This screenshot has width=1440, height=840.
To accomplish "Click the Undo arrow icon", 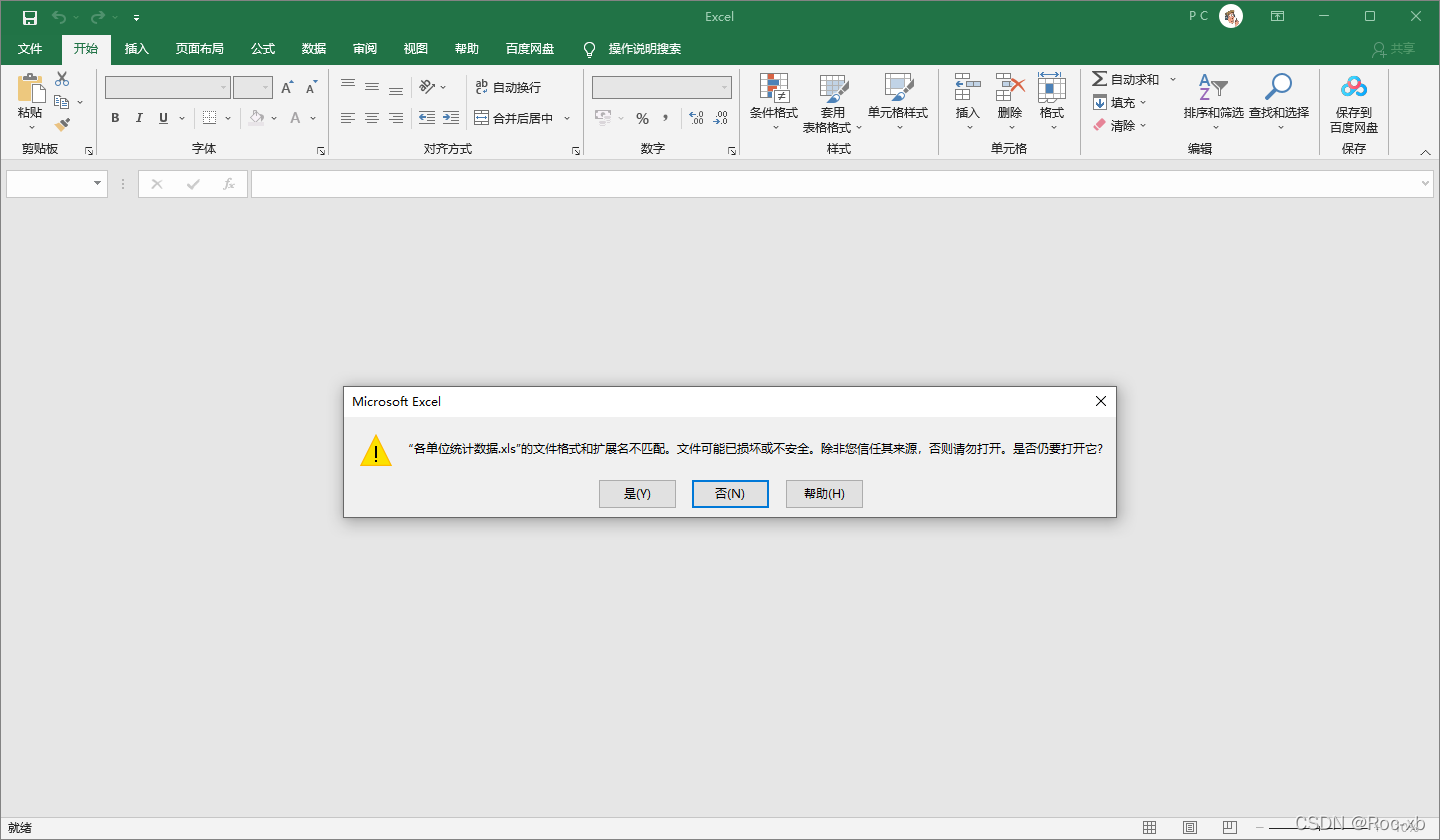I will click(x=60, y=17).
